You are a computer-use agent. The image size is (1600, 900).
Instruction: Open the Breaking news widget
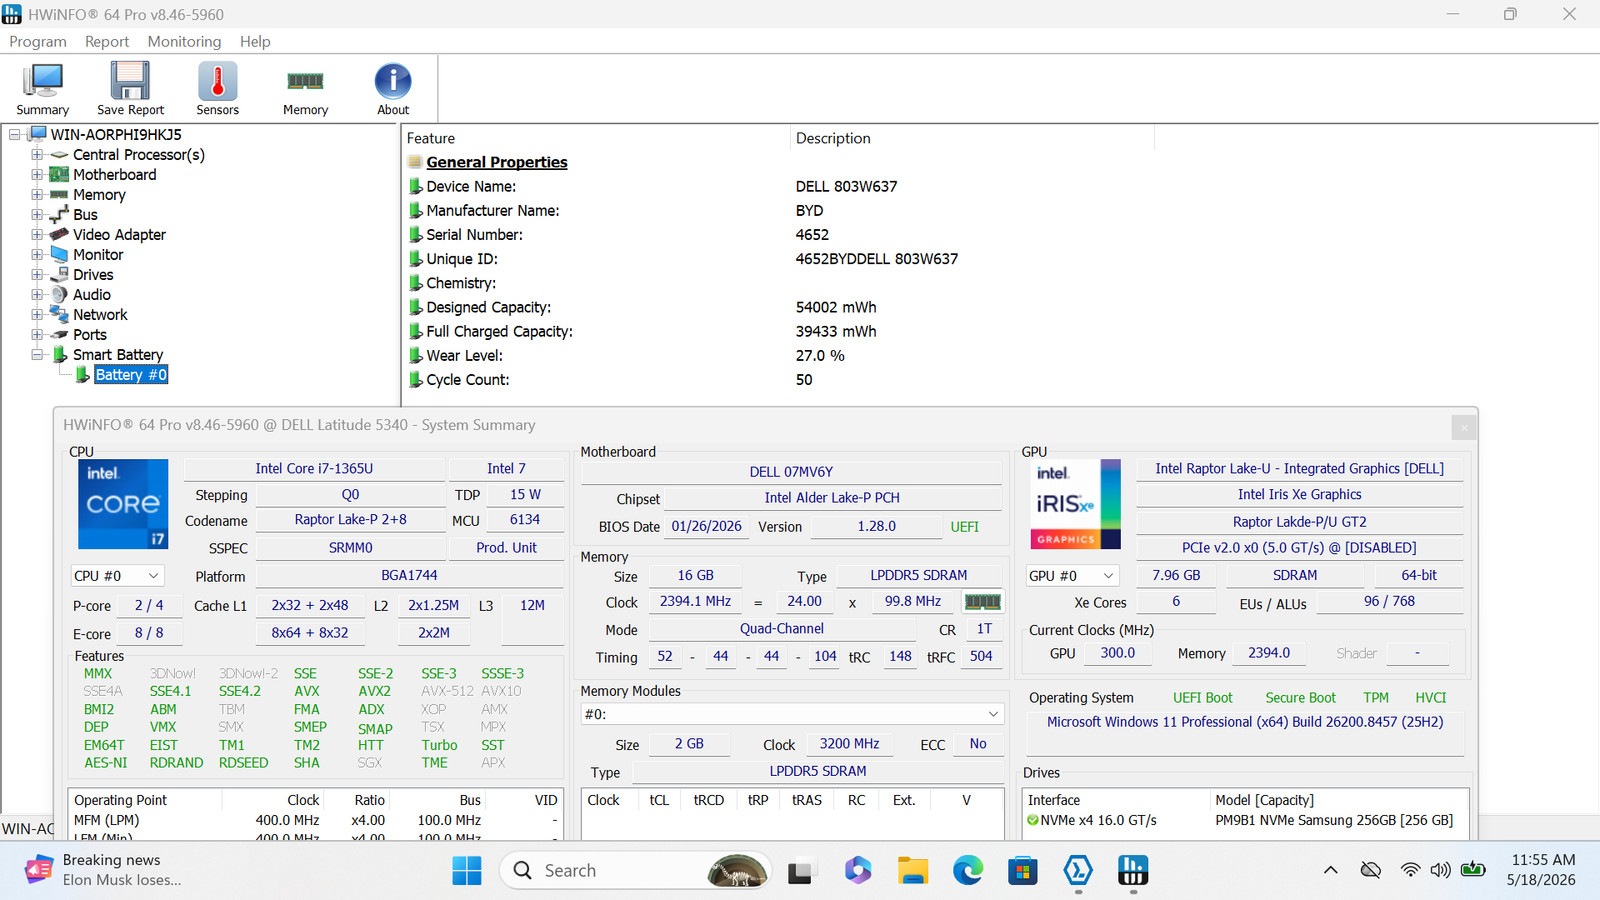[105, 870]
